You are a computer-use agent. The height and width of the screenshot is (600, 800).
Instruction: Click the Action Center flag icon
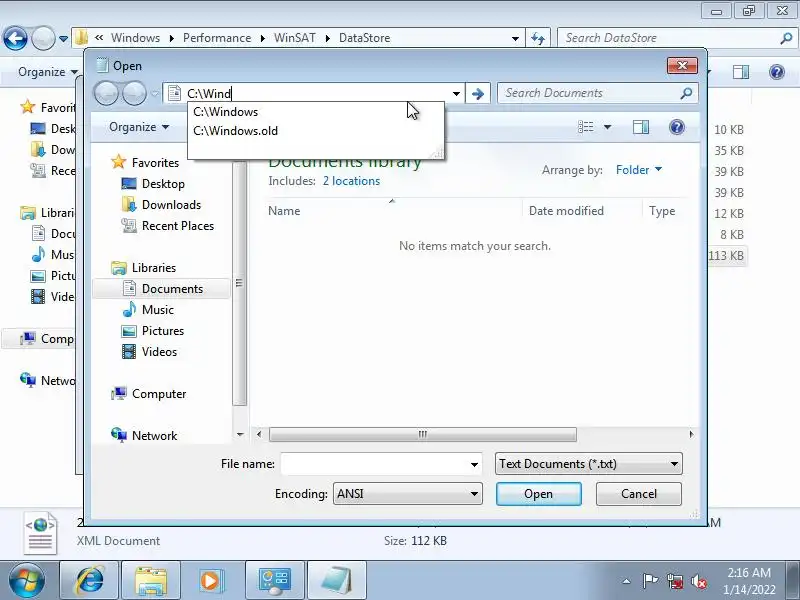tap(649, 581)
